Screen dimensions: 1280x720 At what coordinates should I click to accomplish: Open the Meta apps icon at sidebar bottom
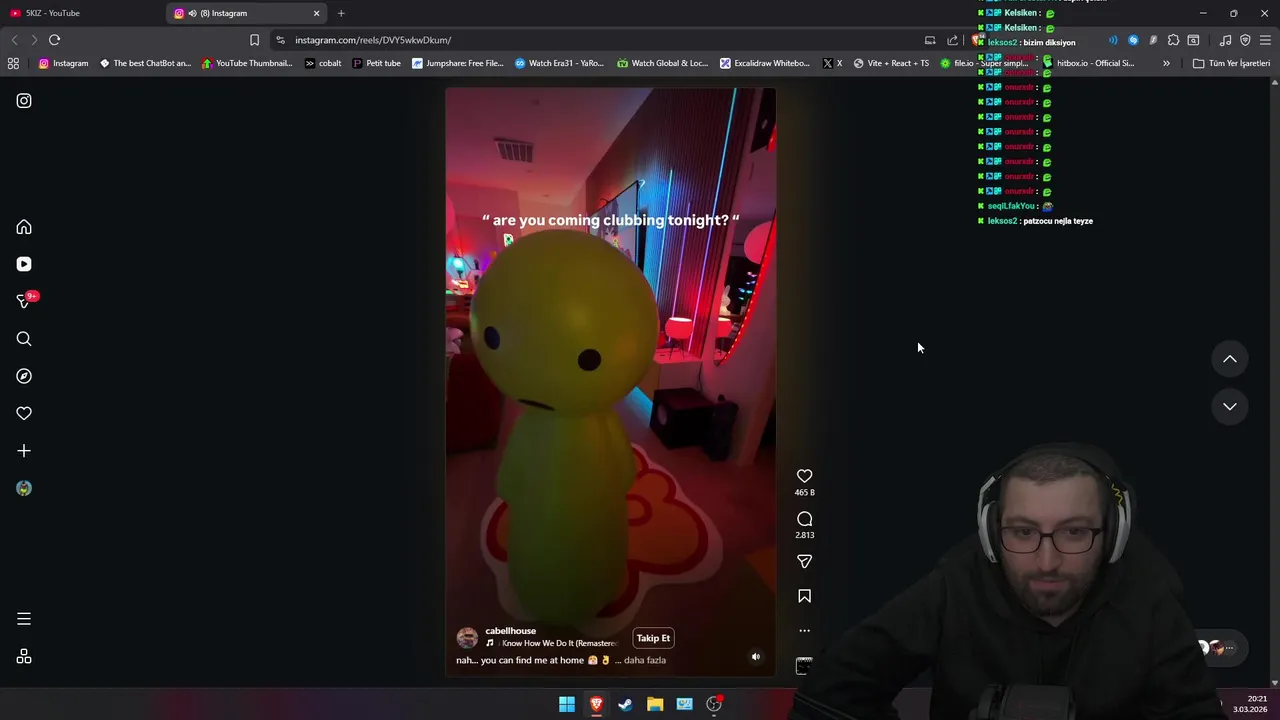click(24, 657)
